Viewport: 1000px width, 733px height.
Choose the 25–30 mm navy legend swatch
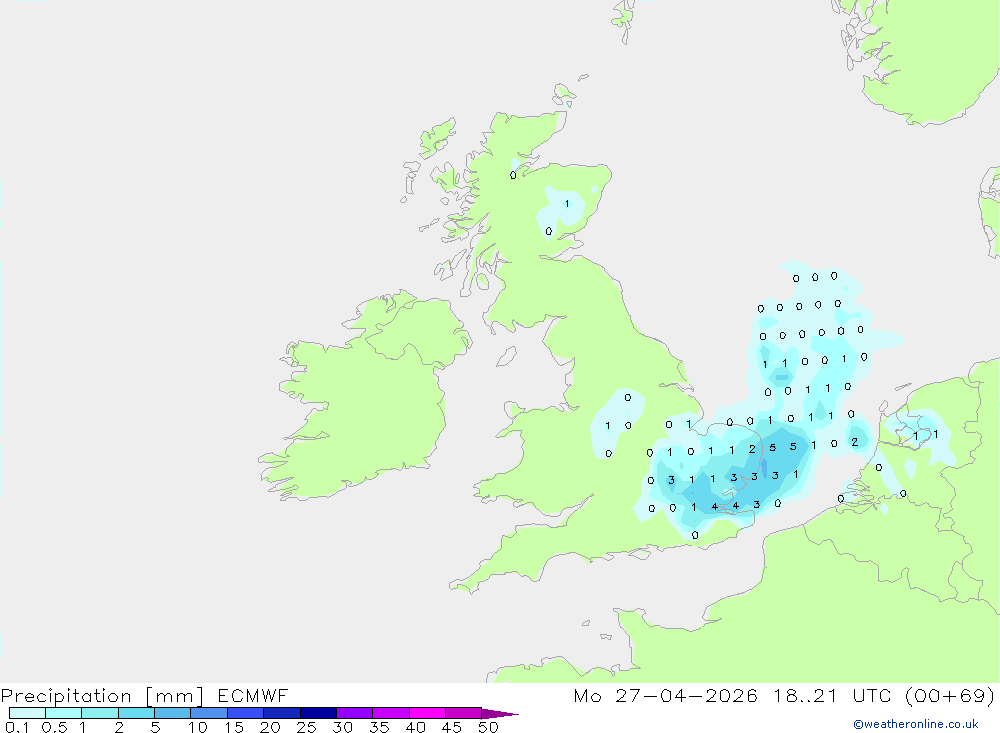(x=318, y=713)
